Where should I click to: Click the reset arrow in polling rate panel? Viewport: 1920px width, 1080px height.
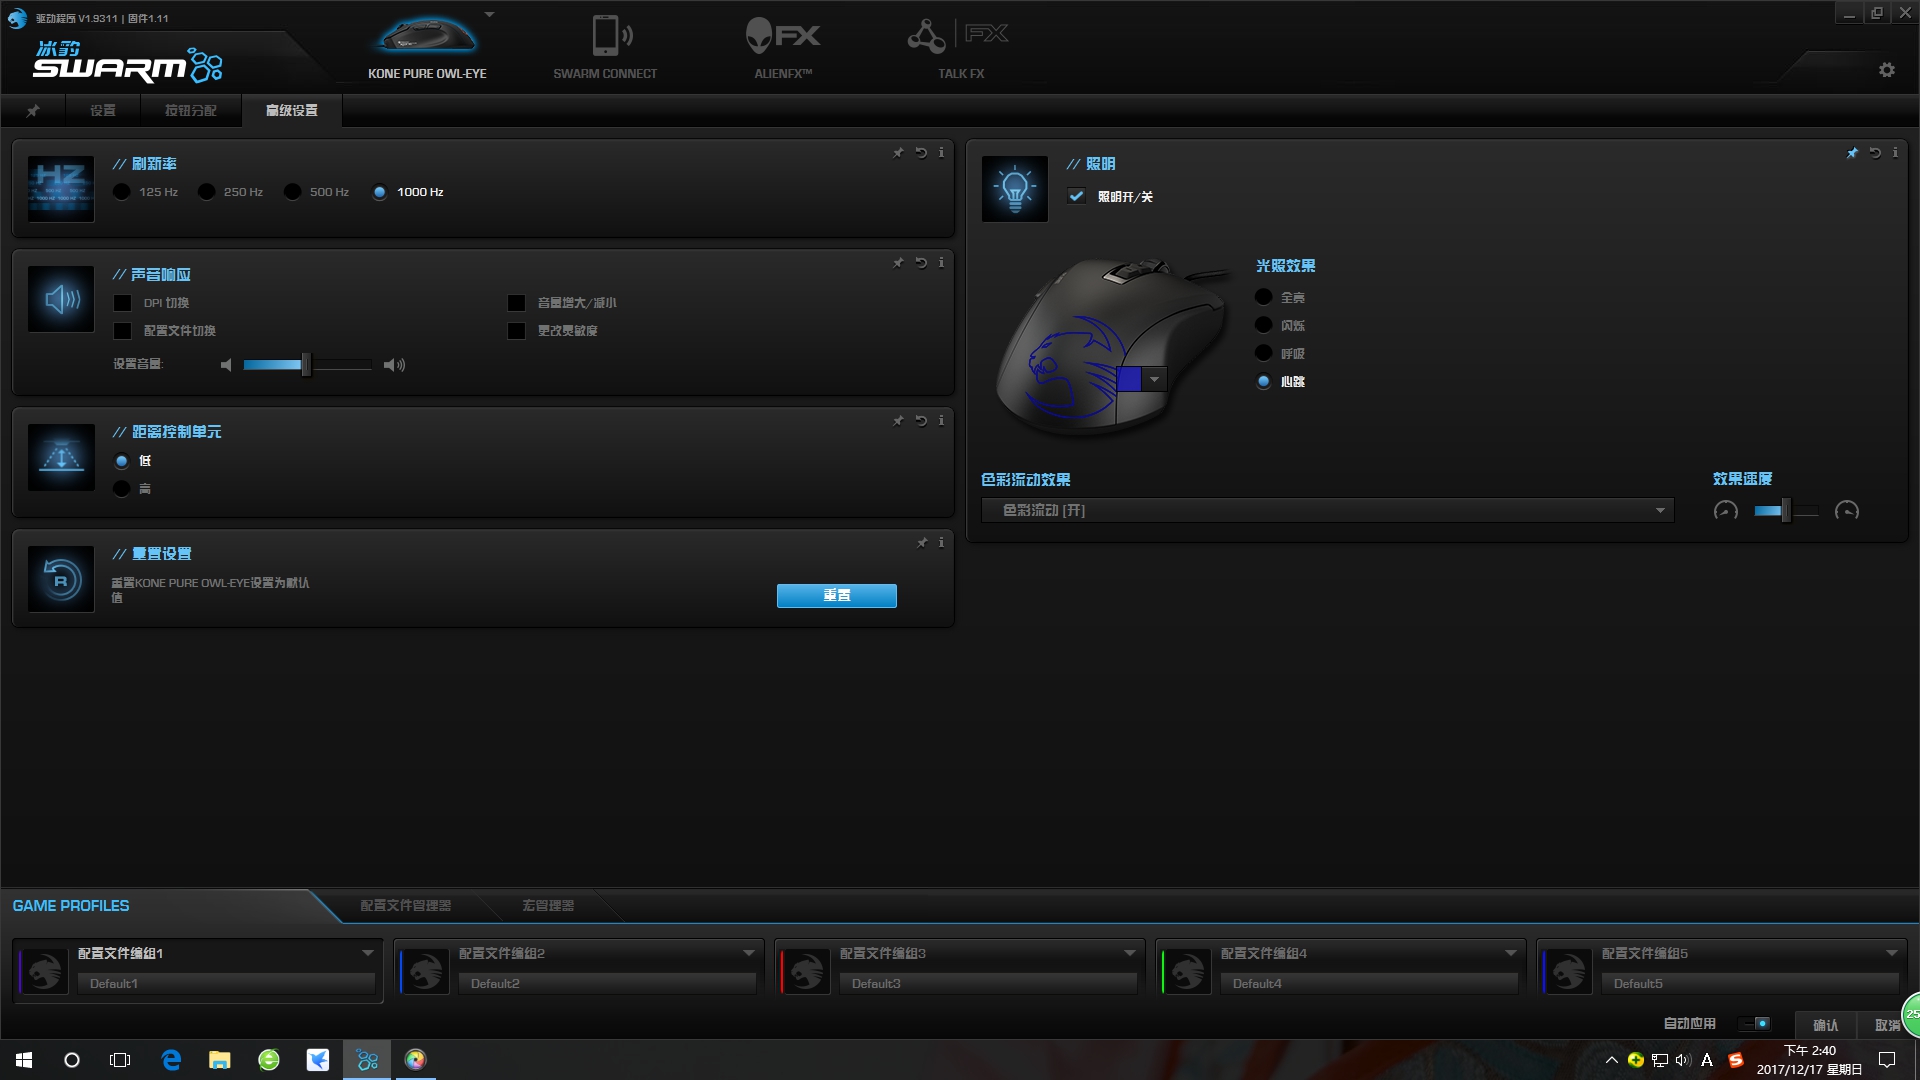coord(921,153)
